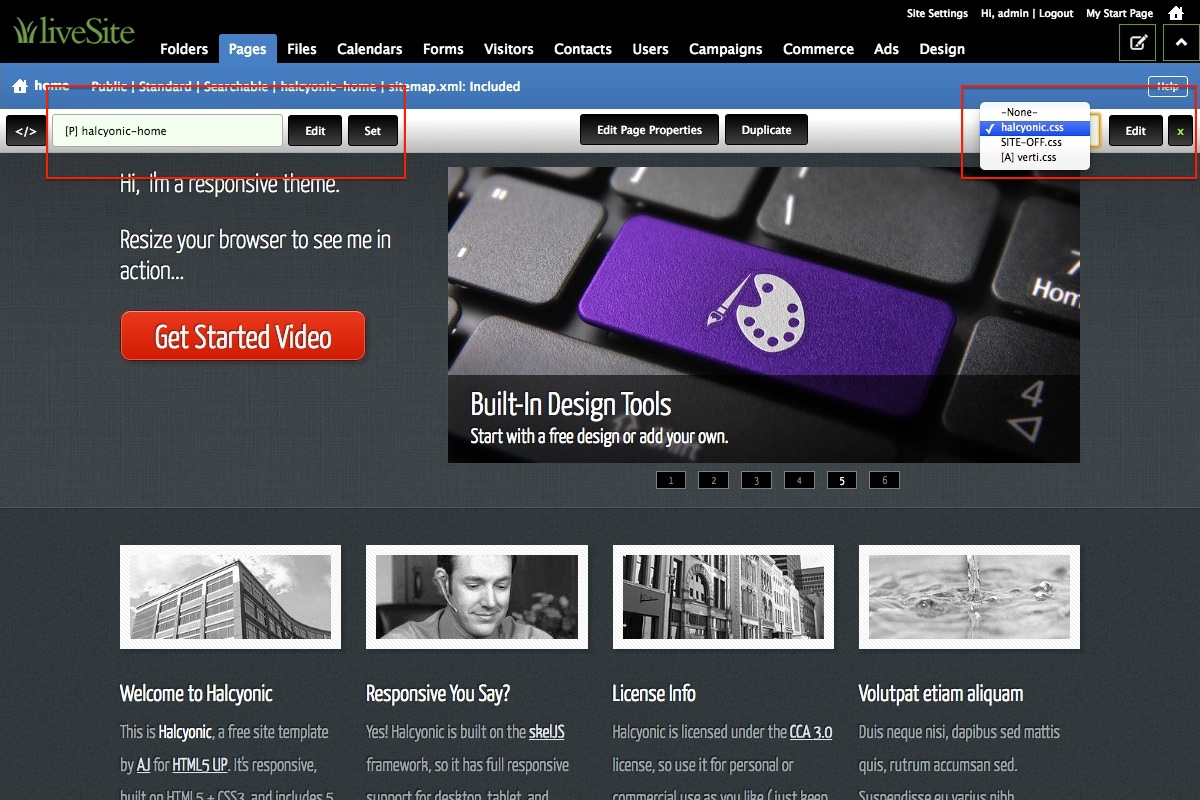Click the house icon beside My Start Page
1200x800 pixels.
click(1176, 13)
